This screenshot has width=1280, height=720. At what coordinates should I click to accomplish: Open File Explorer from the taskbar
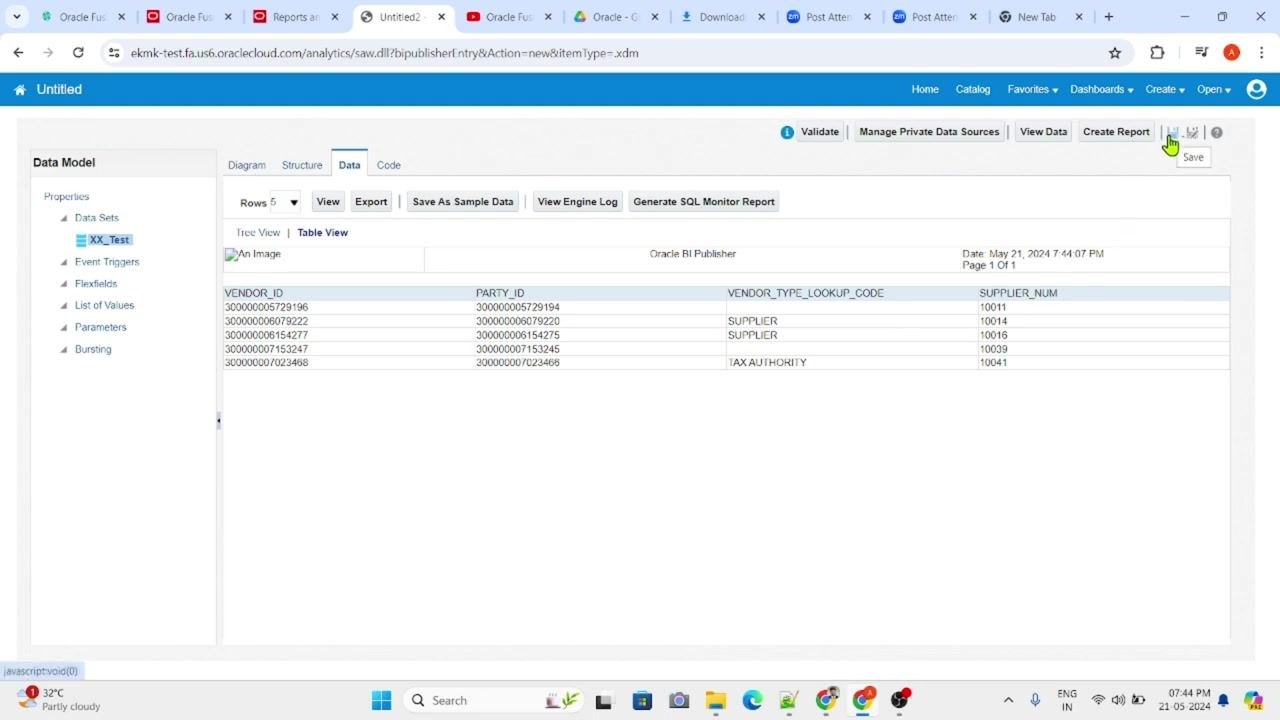pos(715,701)
